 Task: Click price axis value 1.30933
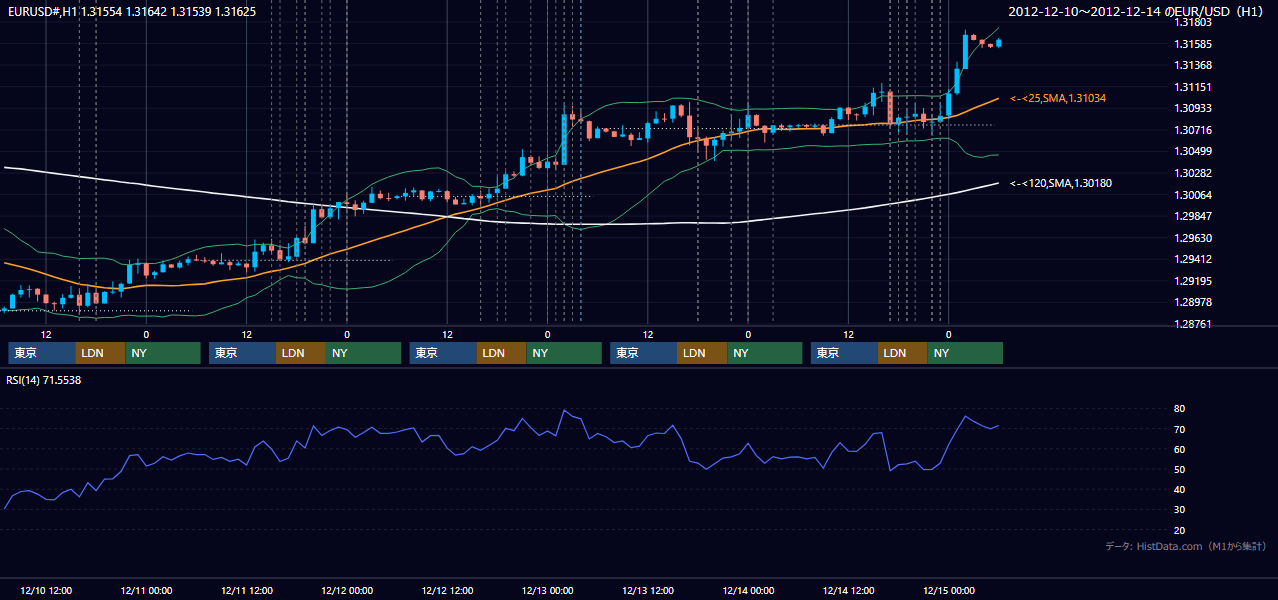(x=1193, y=108)
